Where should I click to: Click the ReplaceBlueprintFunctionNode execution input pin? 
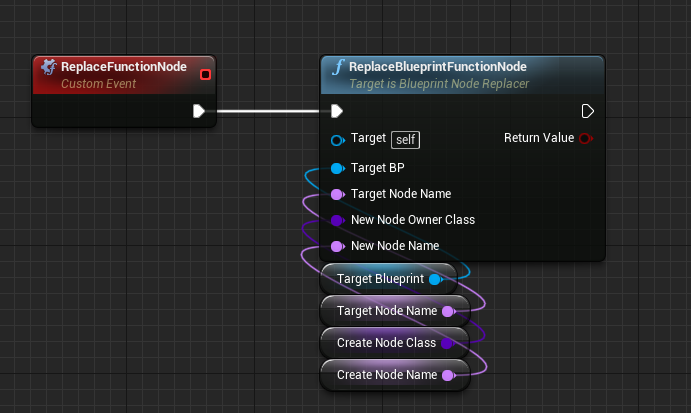pyautogui.click(x=337, y=111)
